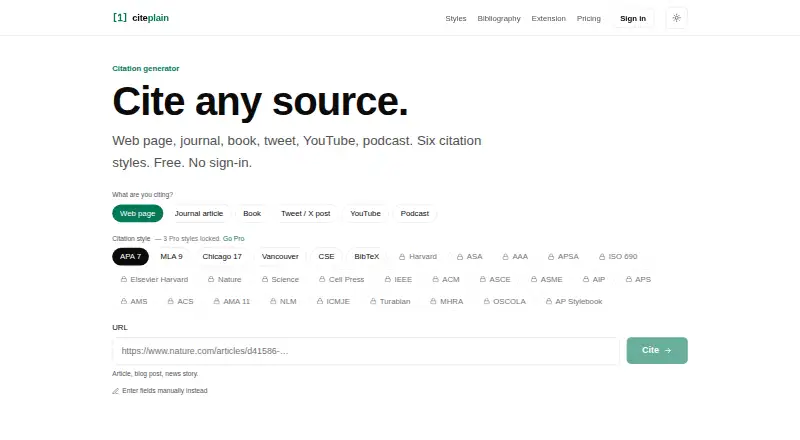Click Enter fields manually instead

(x=160, y=391)
